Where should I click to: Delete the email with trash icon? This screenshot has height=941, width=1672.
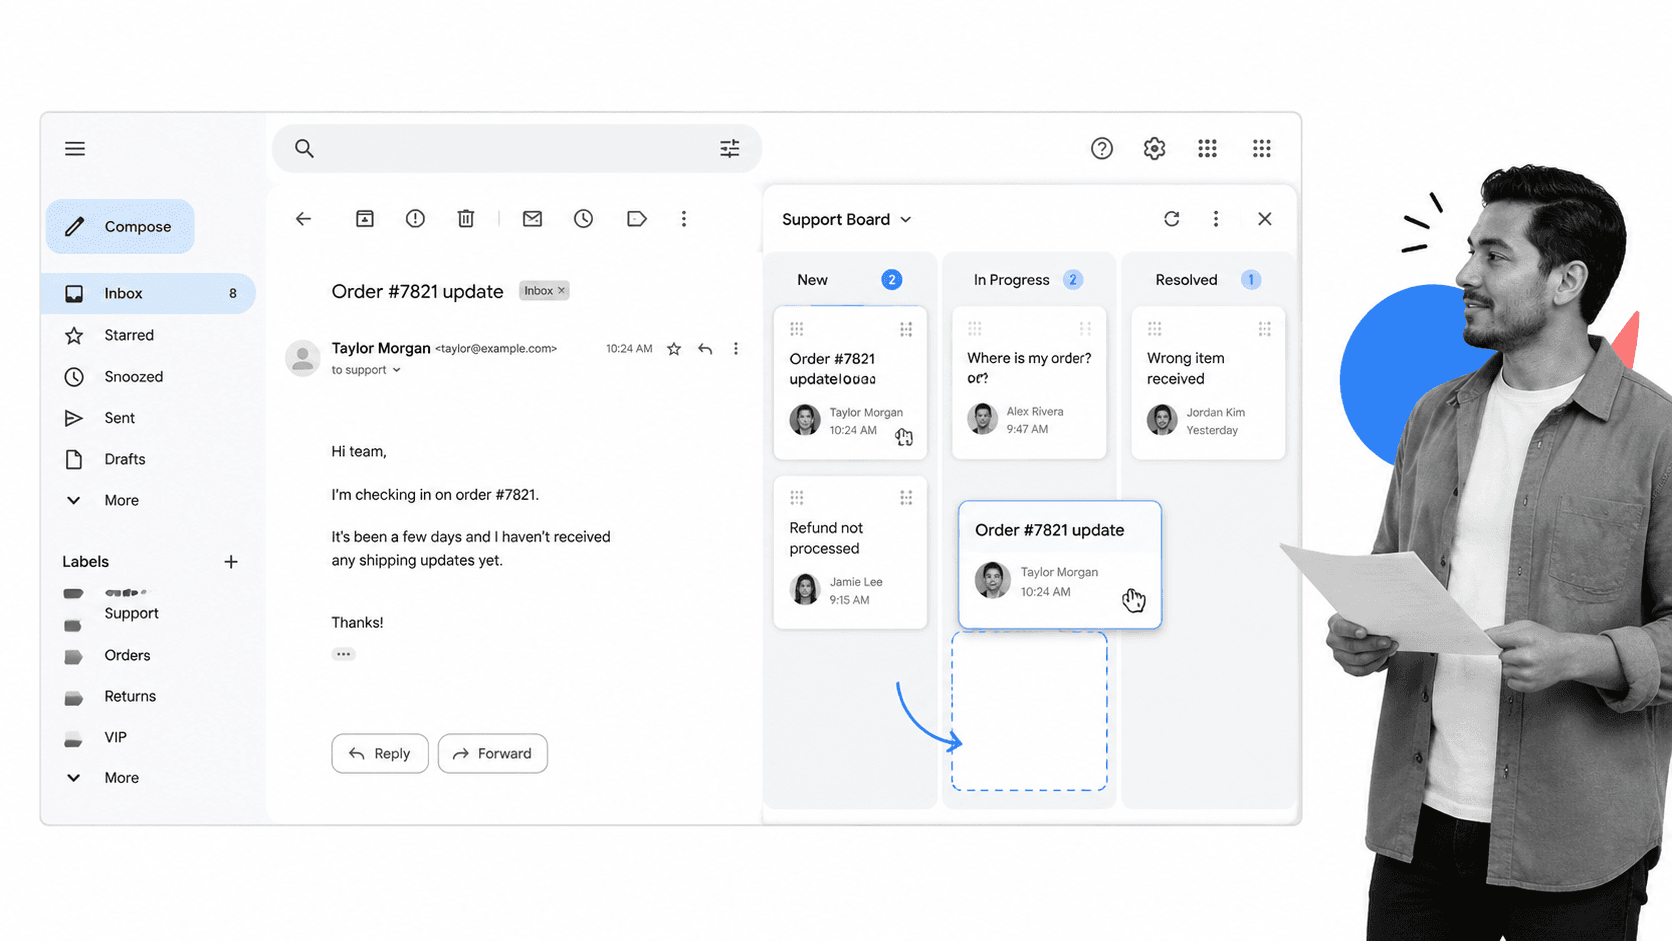pyautogui.click(x=466, y=219)
